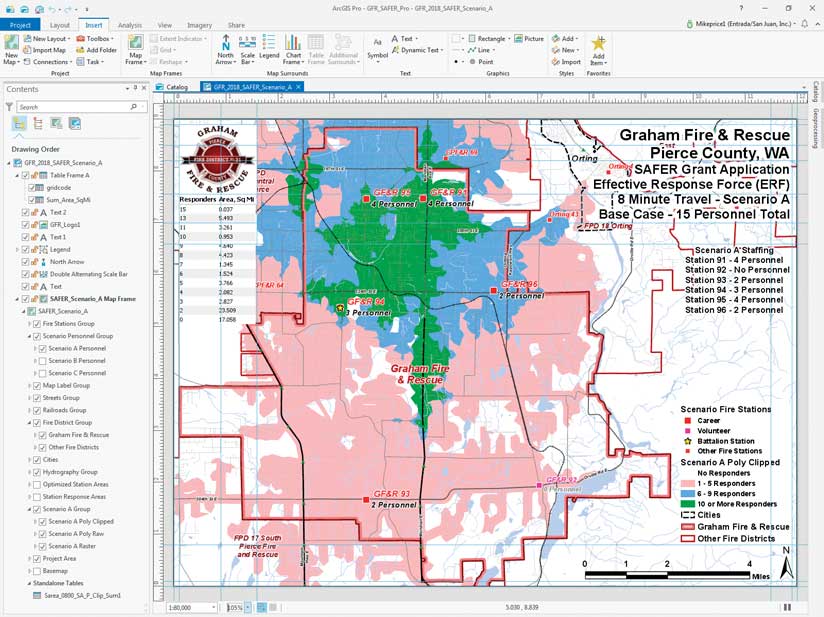Viewport: 824px width, 617px height.
Task: Switch to the View ribbon tab
Action: (x=164, y=25)
